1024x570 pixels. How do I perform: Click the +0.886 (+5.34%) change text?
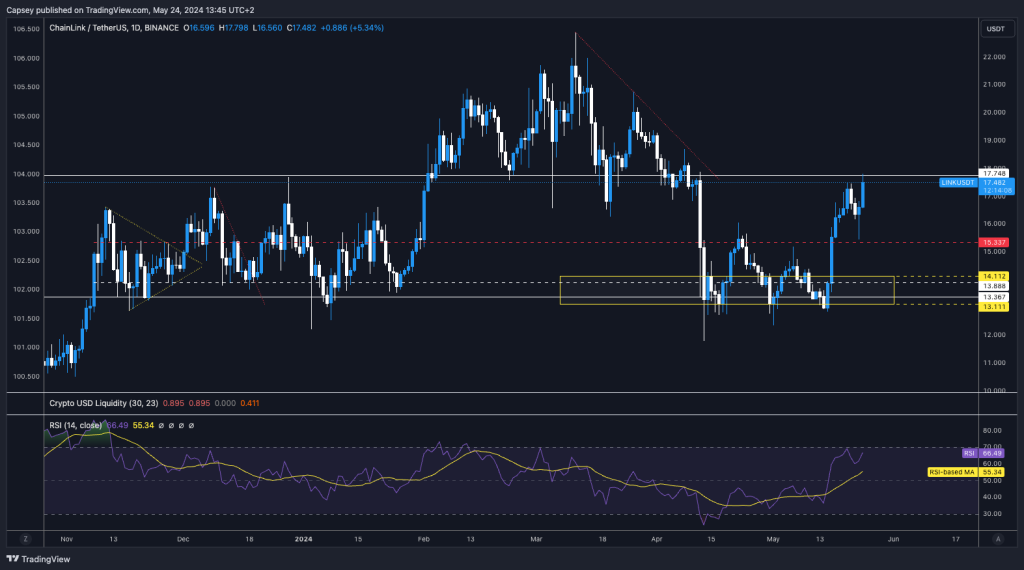[x=352, y=28]
